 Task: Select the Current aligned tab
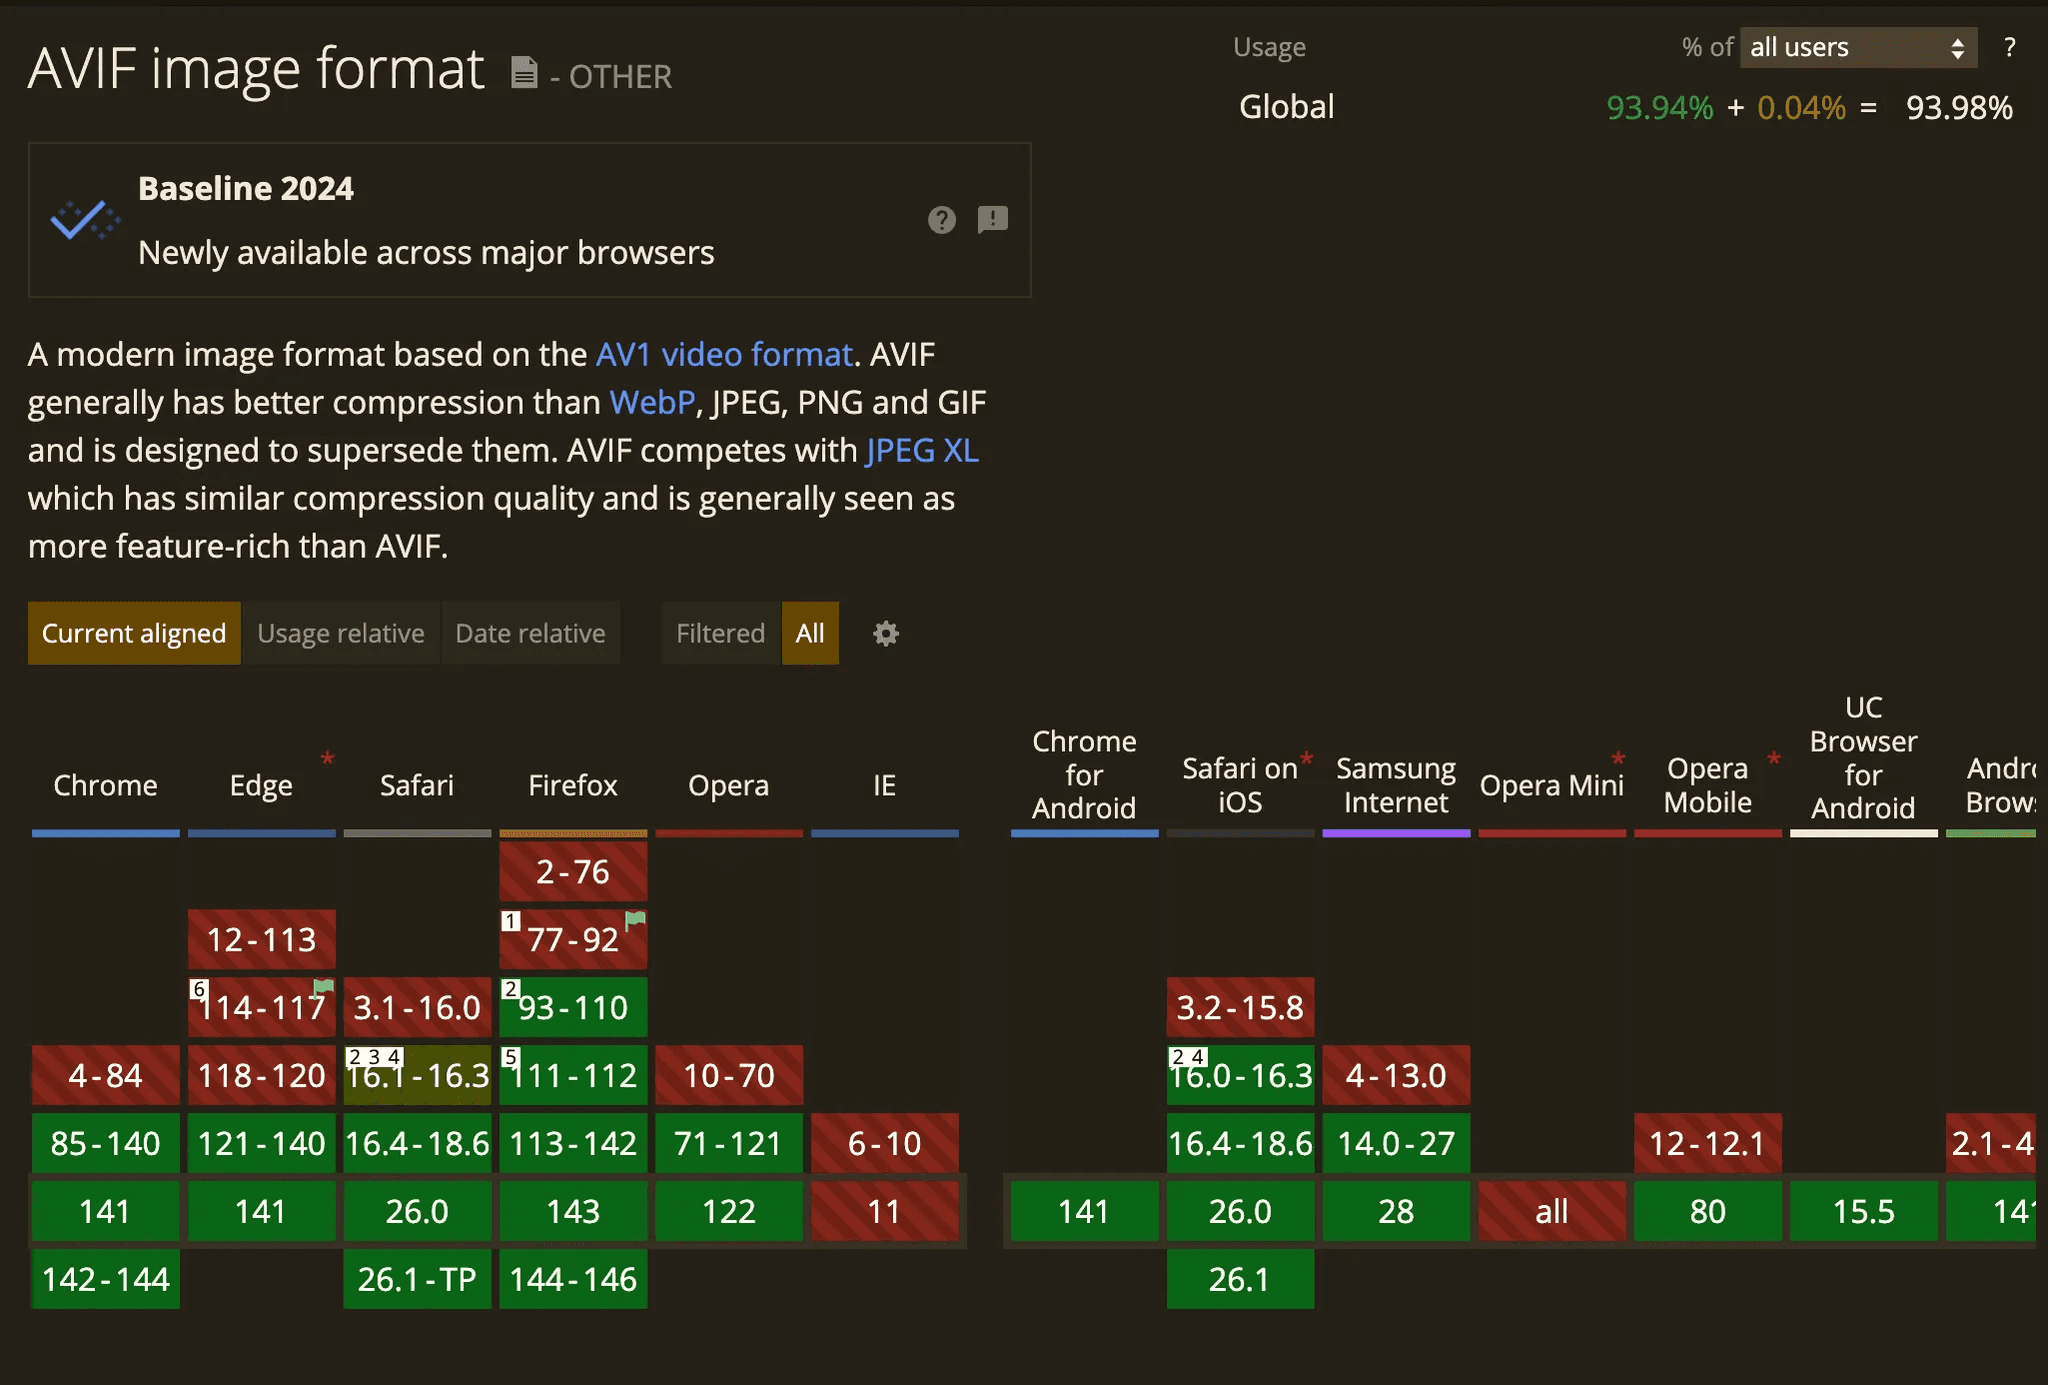(134, 634)
